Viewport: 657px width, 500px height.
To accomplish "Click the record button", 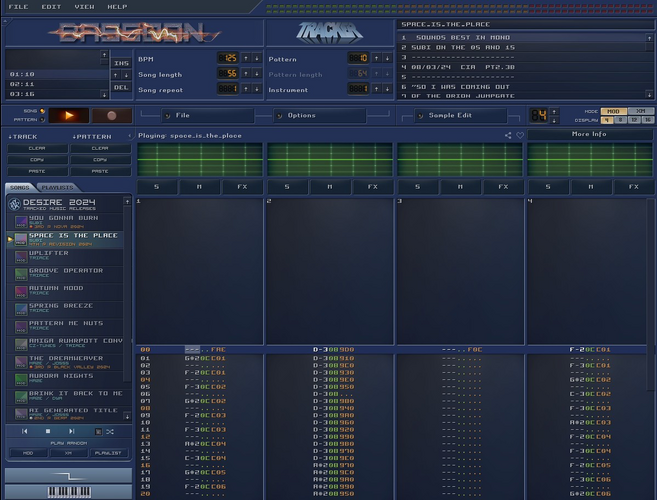I will pyautogui.click(x=112, y=116).
